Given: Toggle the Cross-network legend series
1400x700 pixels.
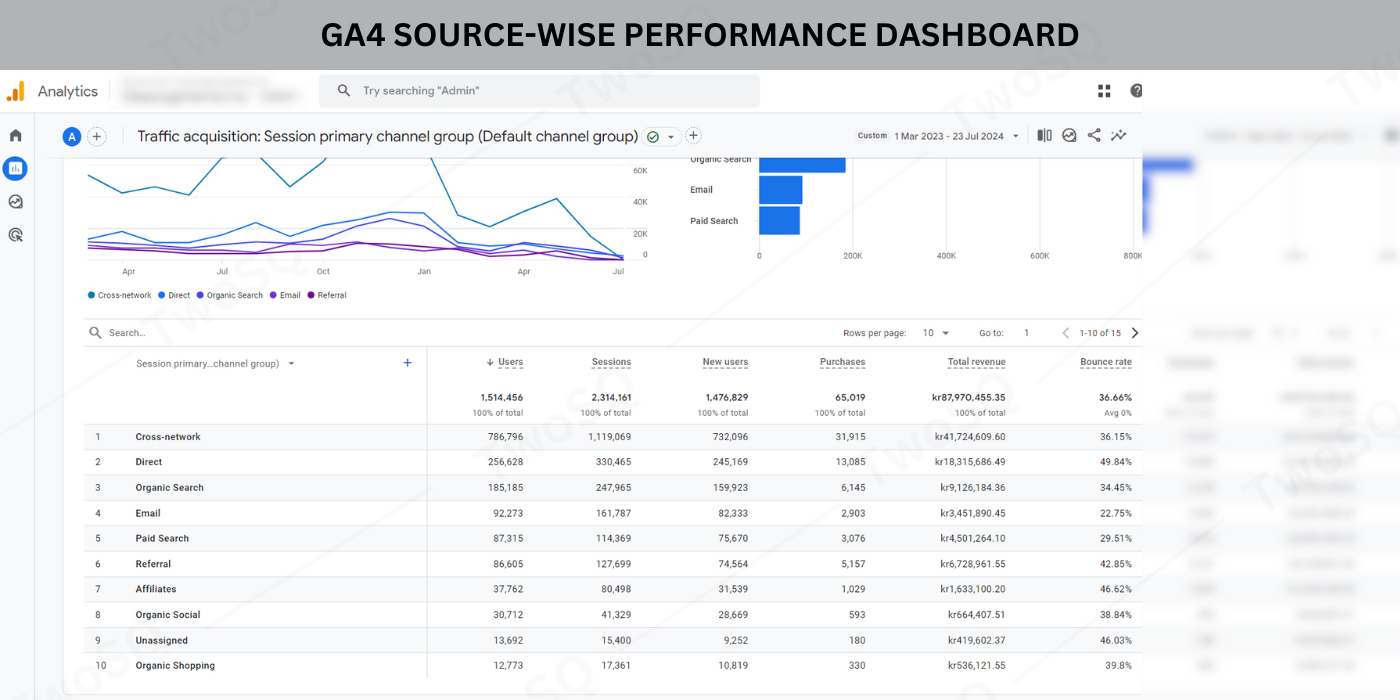Looking at the screenshot, I should coord(124,296).
